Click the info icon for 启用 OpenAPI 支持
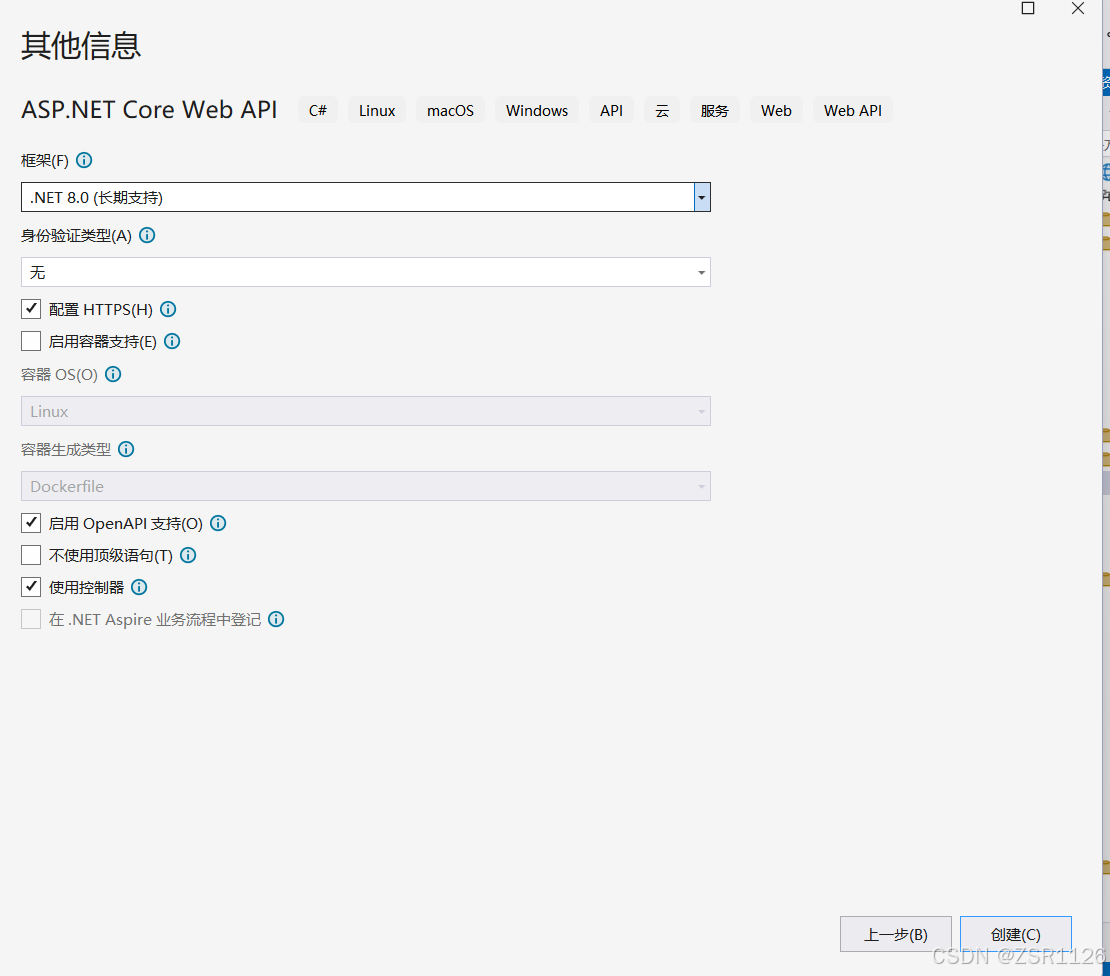The width and height of the screenshot is (1110, 976). pyautogui.click(x=218, y=523)
